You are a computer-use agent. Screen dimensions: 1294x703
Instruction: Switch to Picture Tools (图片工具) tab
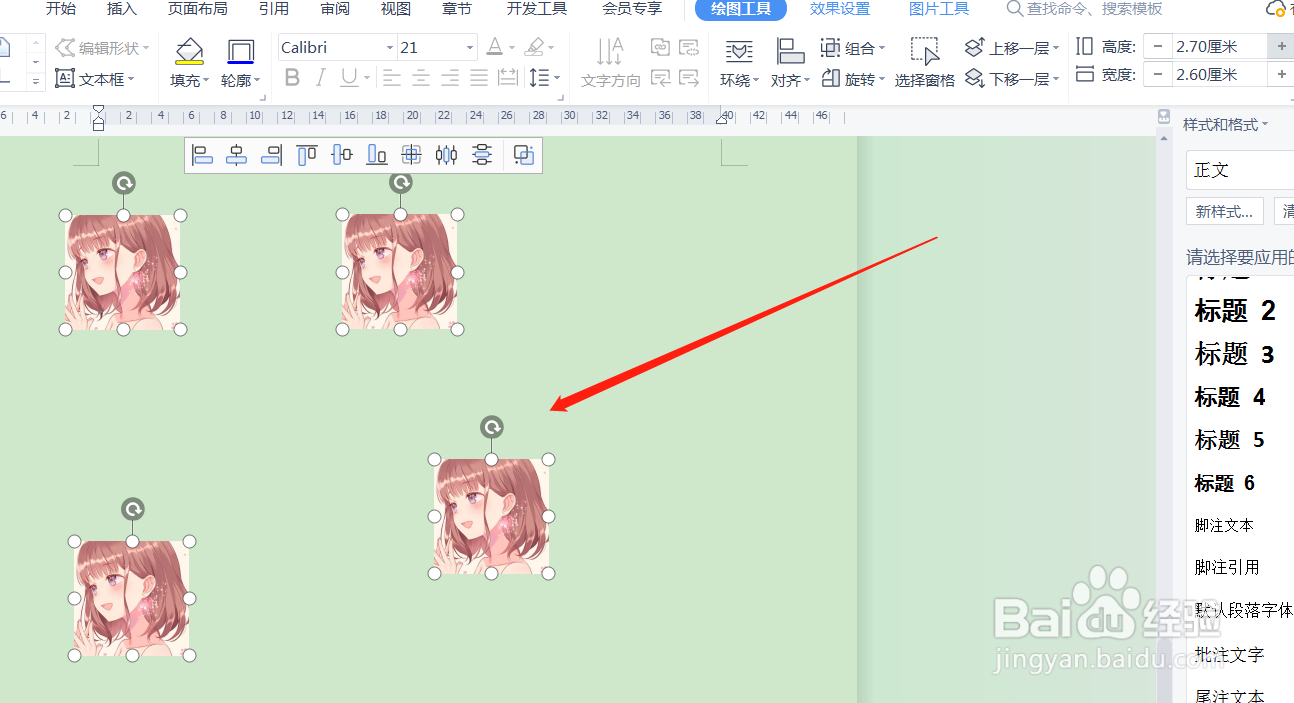pyautogui.click(x=939, y=9)
